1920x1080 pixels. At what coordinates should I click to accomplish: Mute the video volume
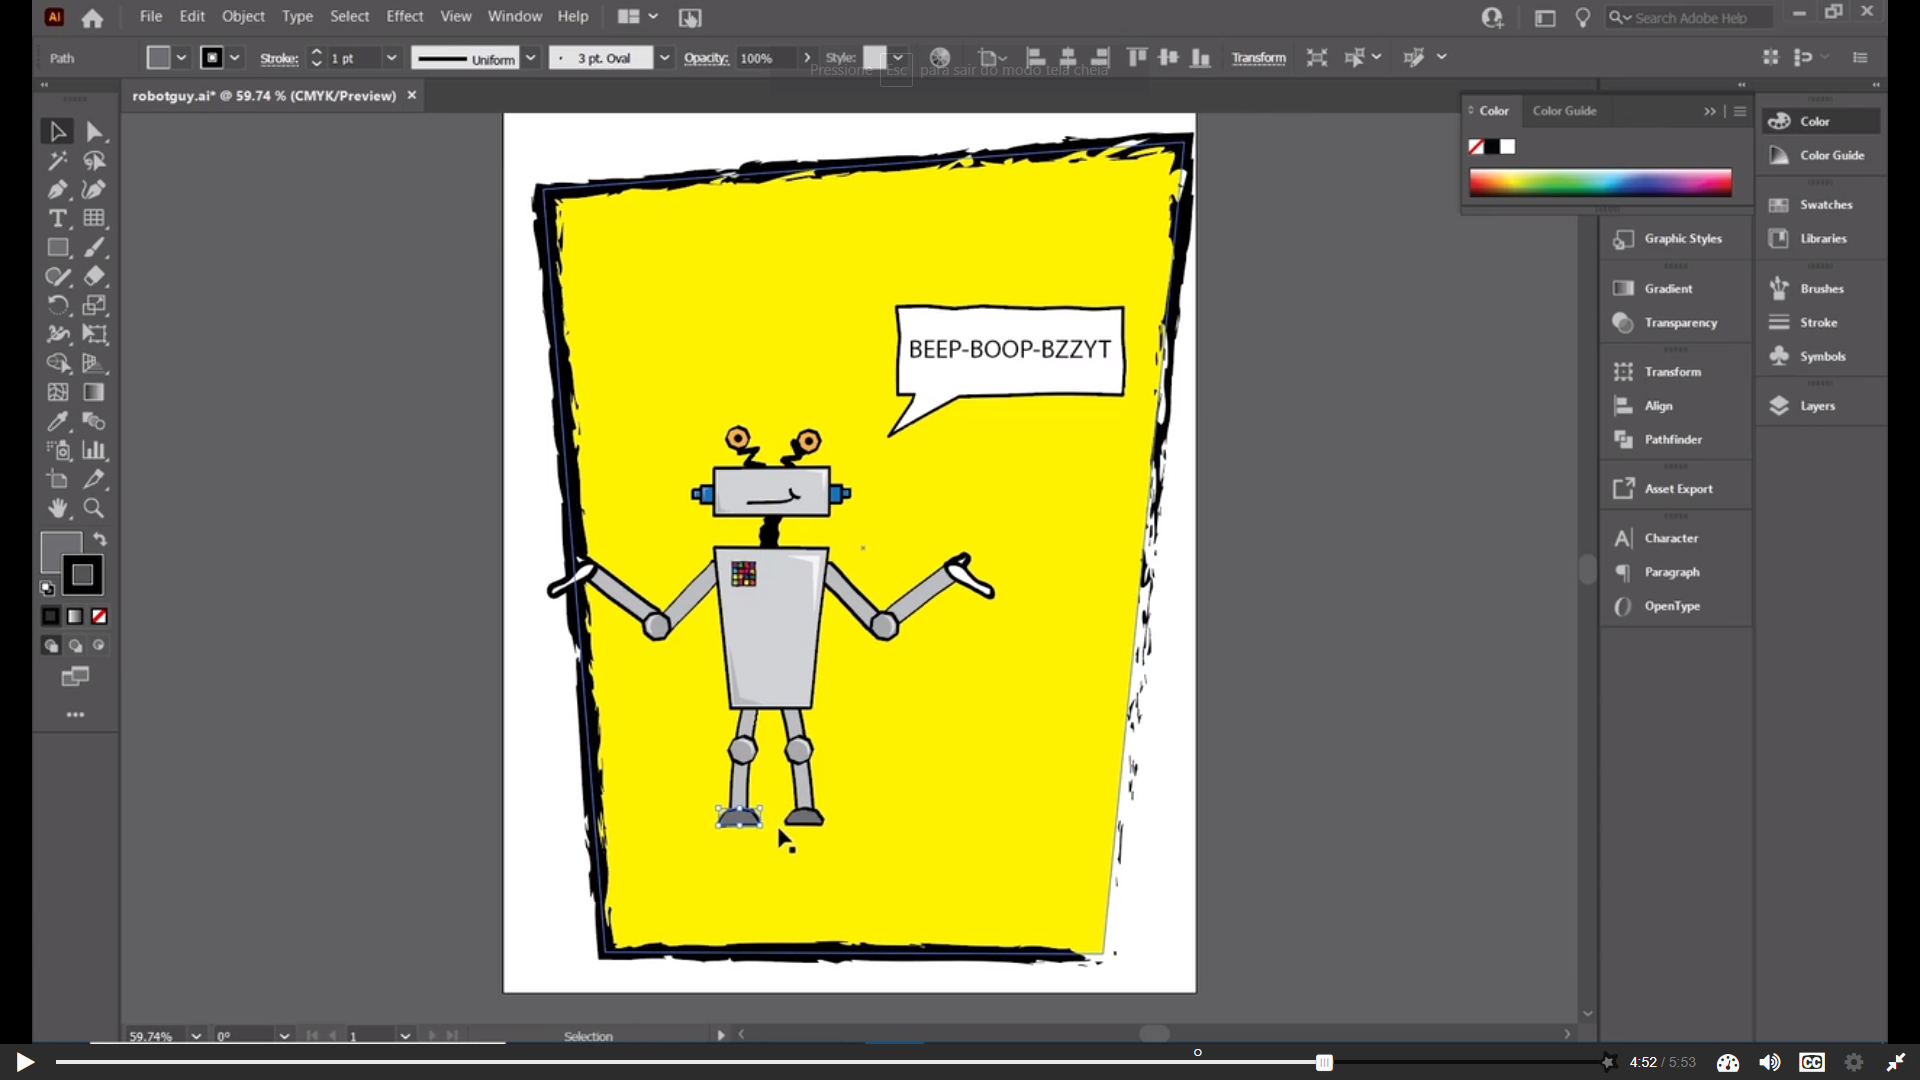click(1769, 1062)
